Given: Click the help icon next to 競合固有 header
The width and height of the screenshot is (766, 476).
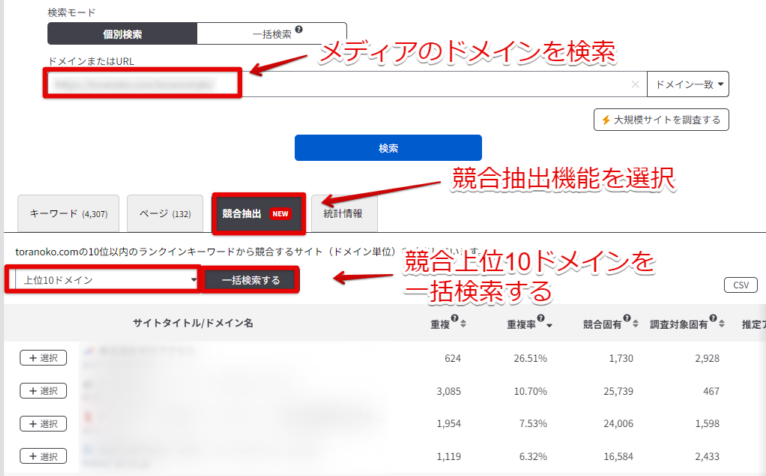Looking at the screenshot, I should click(629, 320).
